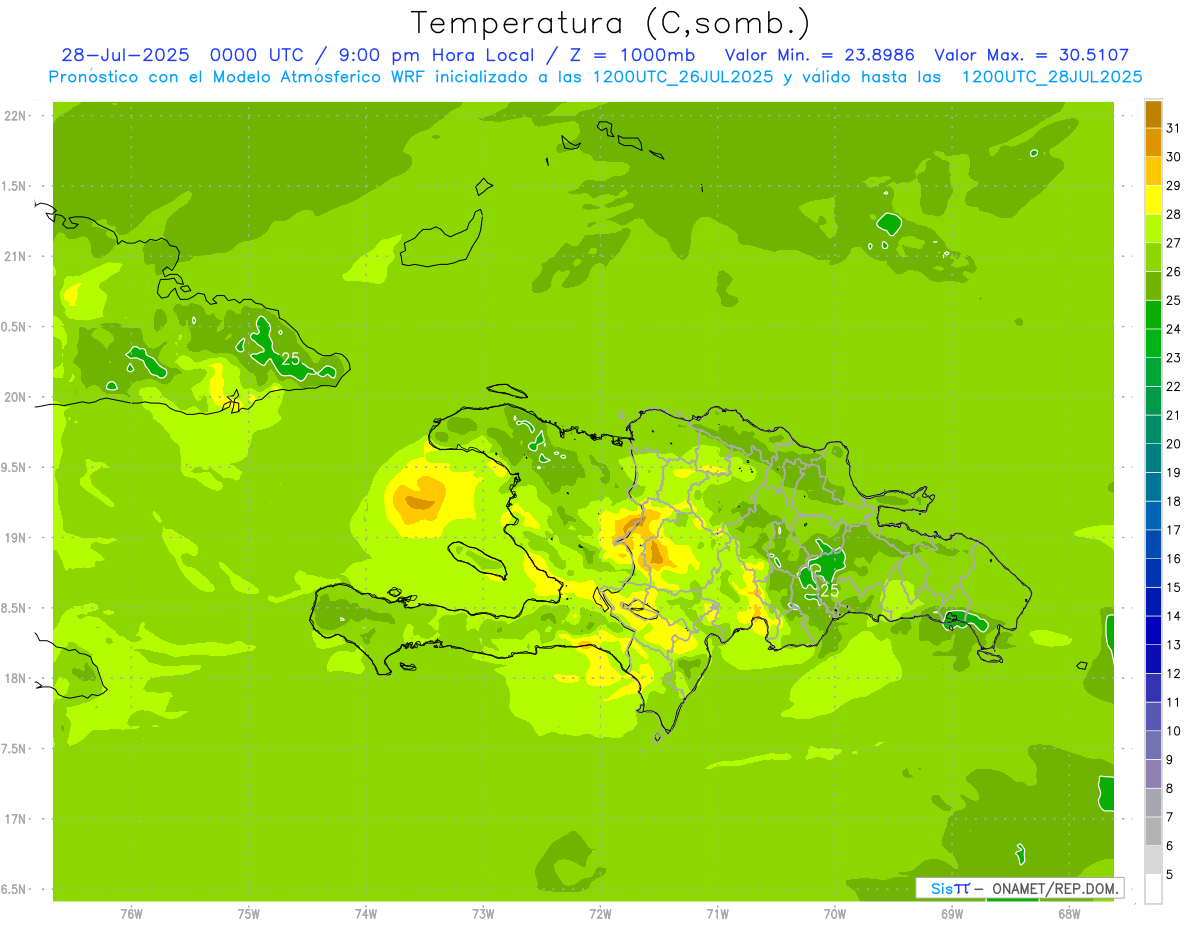Click the '72W' longitude axis label
The height and width of the screenshot is (927, 1200).
point(600,913)
